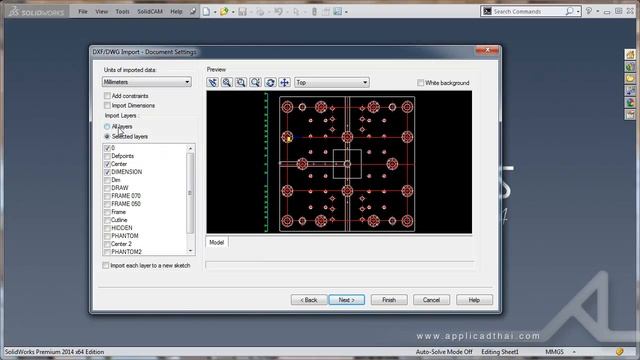Click the zoom to fit magnifier icon
This screenshot has width=640, height=360.
pyautogui.click(x=227, y=82)
